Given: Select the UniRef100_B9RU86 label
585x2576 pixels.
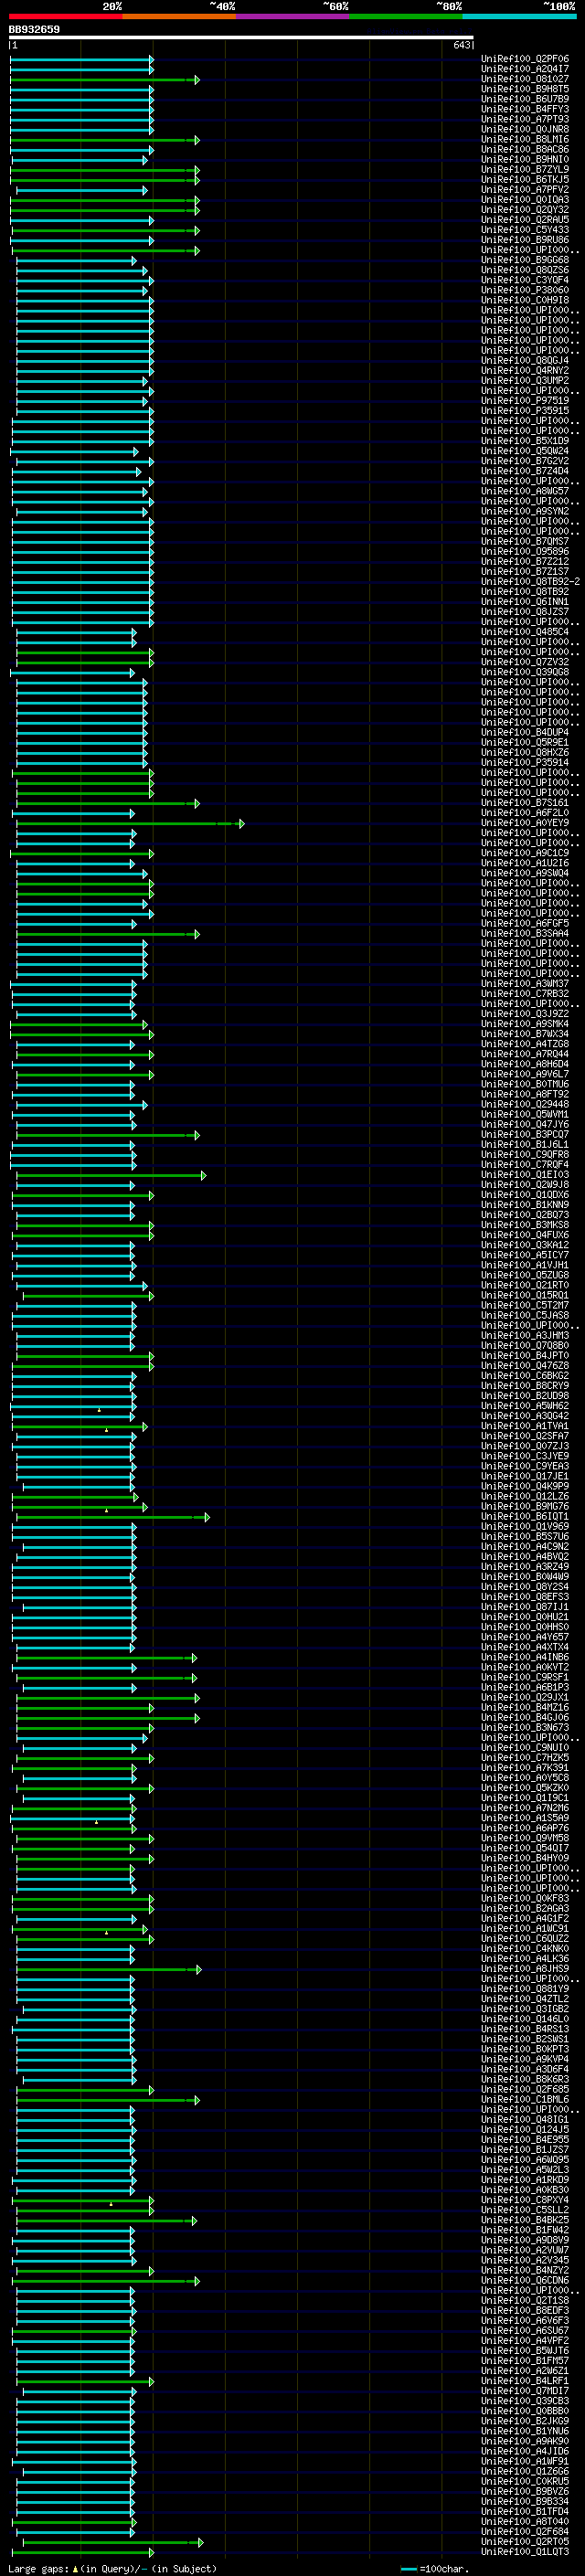Looking at the screenshot, I should (525, 240).
